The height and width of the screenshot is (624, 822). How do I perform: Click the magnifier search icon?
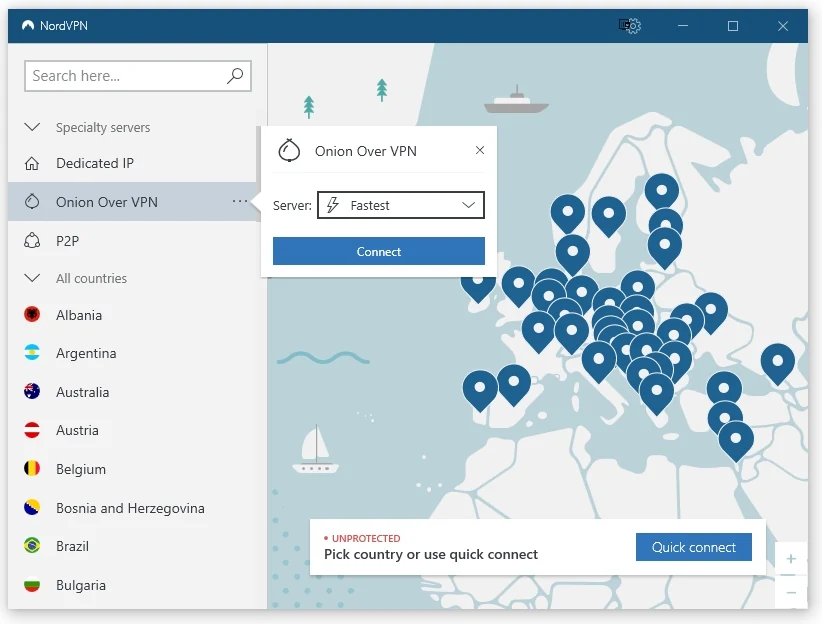pos(235,76)
